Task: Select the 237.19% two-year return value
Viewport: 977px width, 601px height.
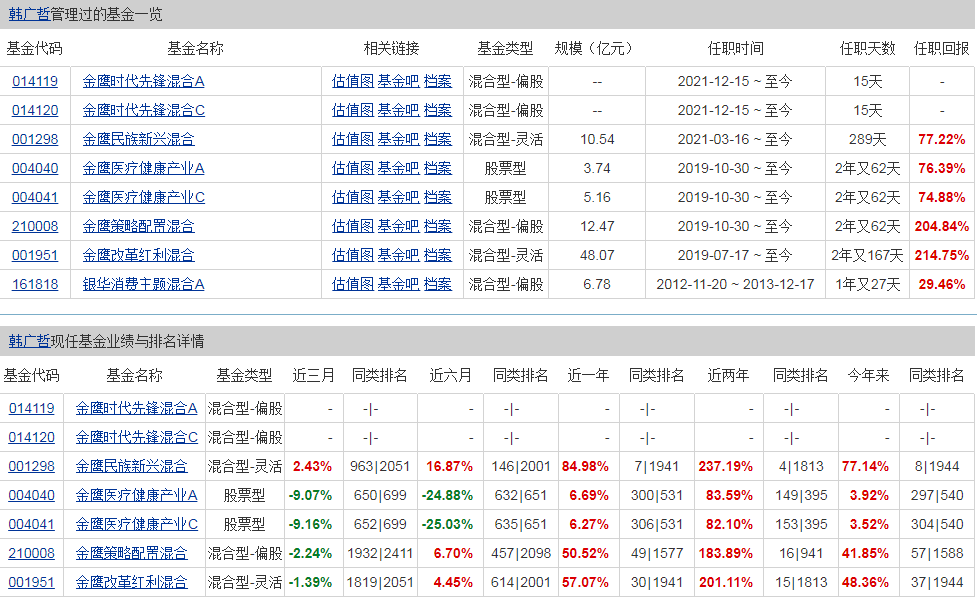Action: click(x=725, y=466)
